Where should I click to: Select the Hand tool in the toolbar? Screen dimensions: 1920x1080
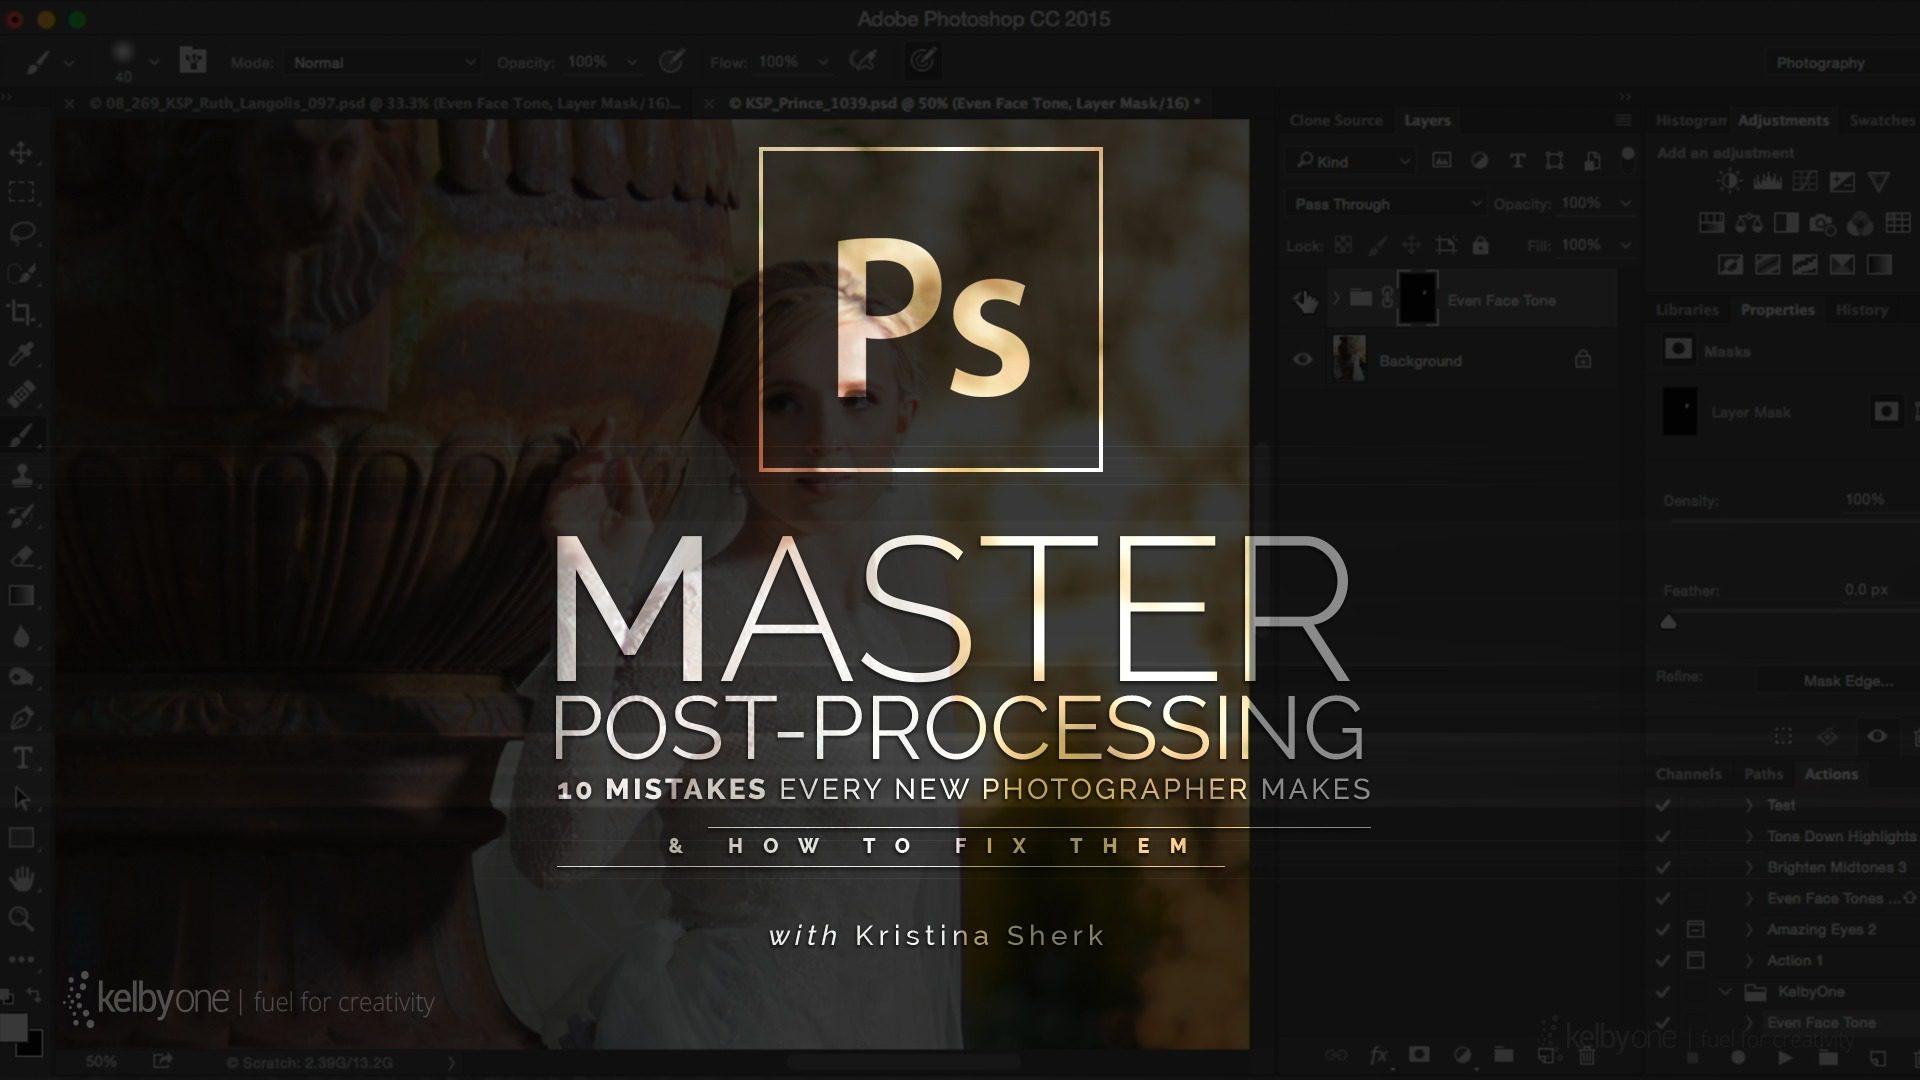point(21,879)
